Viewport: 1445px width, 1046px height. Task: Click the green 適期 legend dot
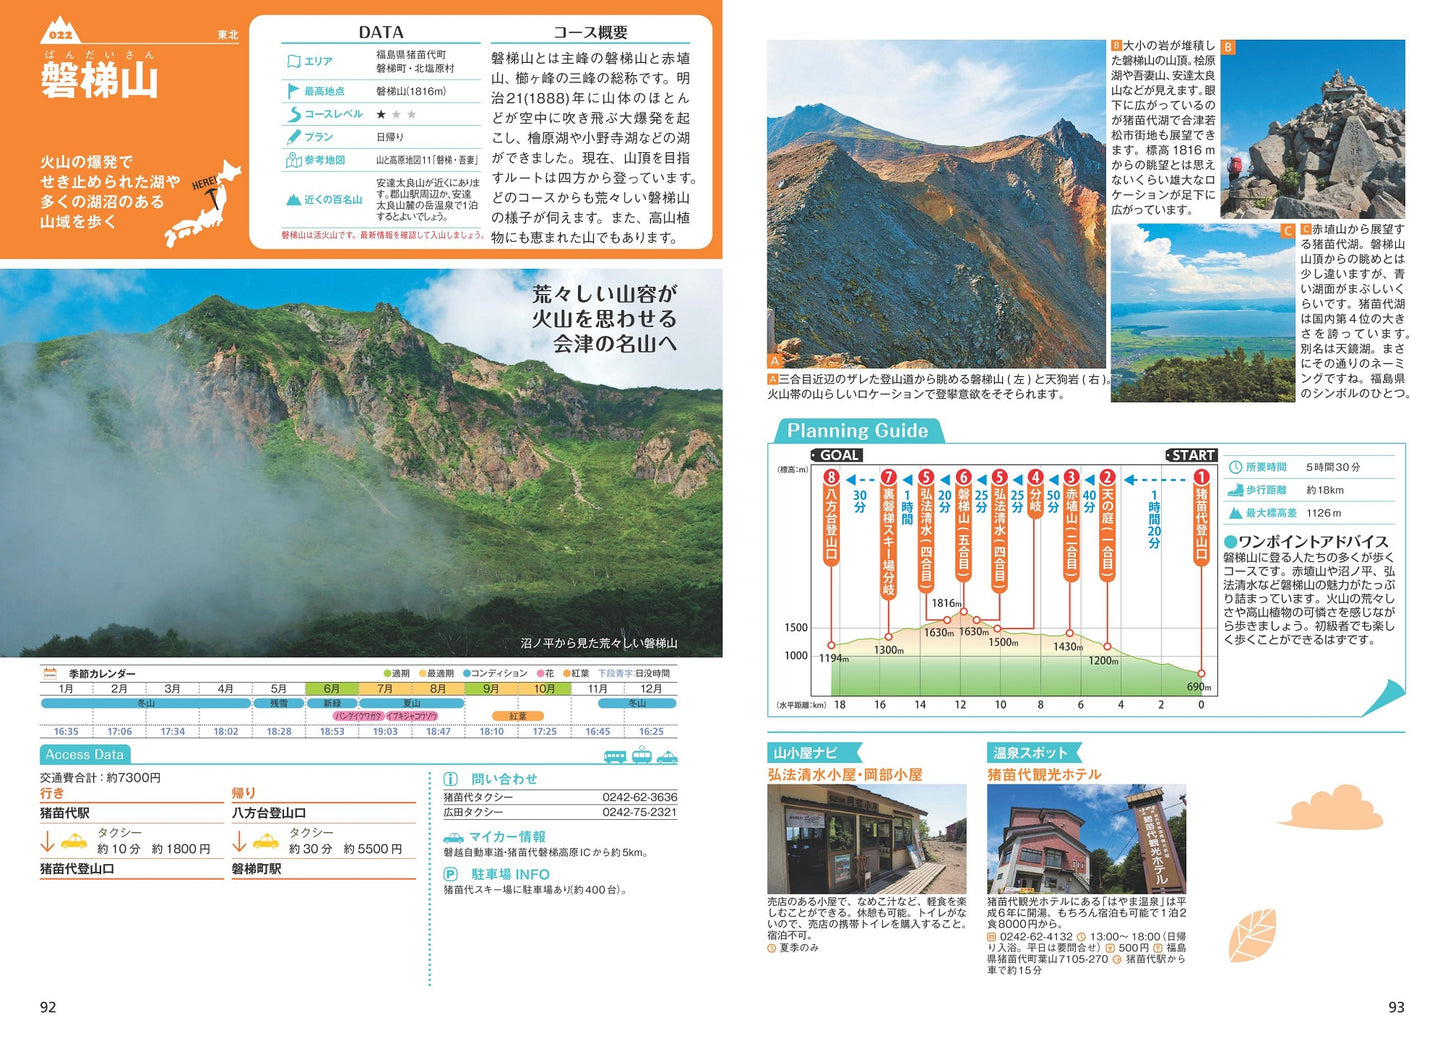point(387,674)
